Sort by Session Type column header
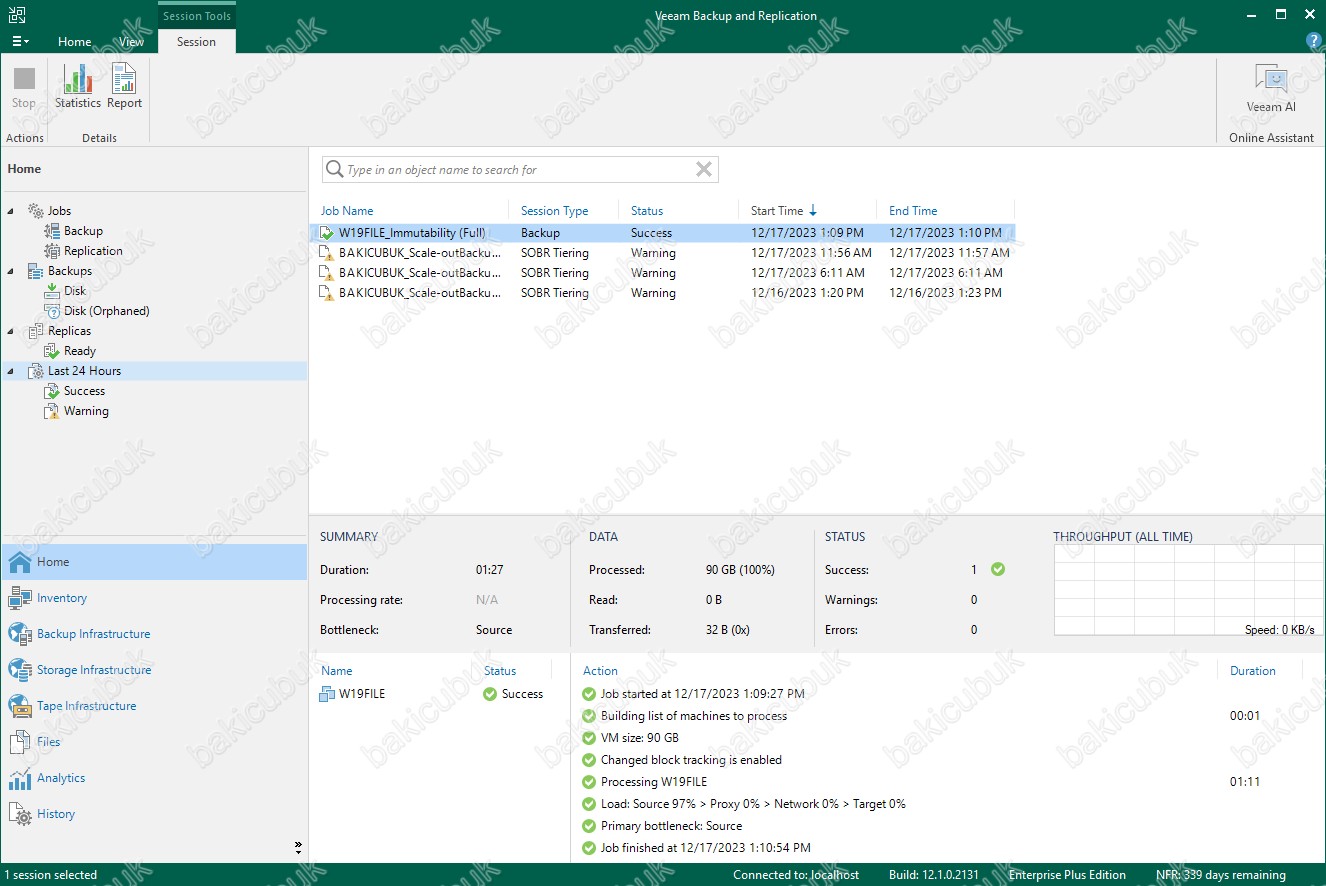This screenshot has width=1326, height=886. 554,211
